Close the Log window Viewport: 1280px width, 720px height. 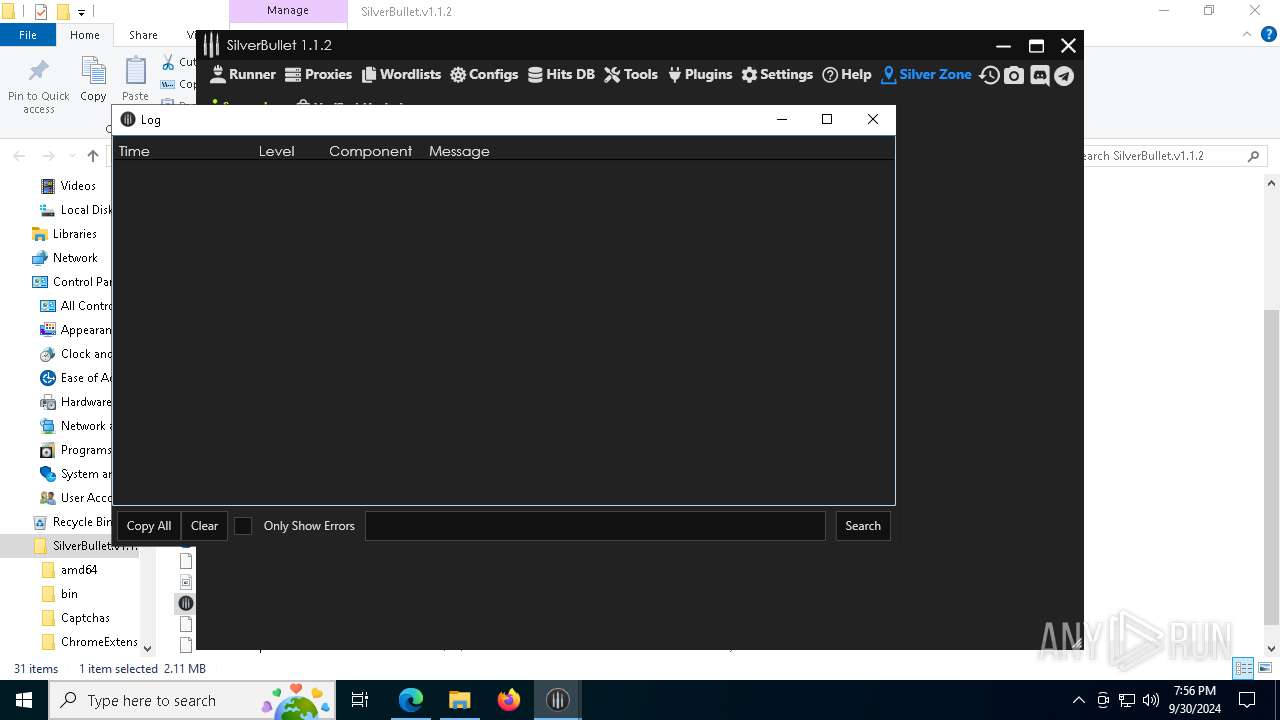coord(873,119)
